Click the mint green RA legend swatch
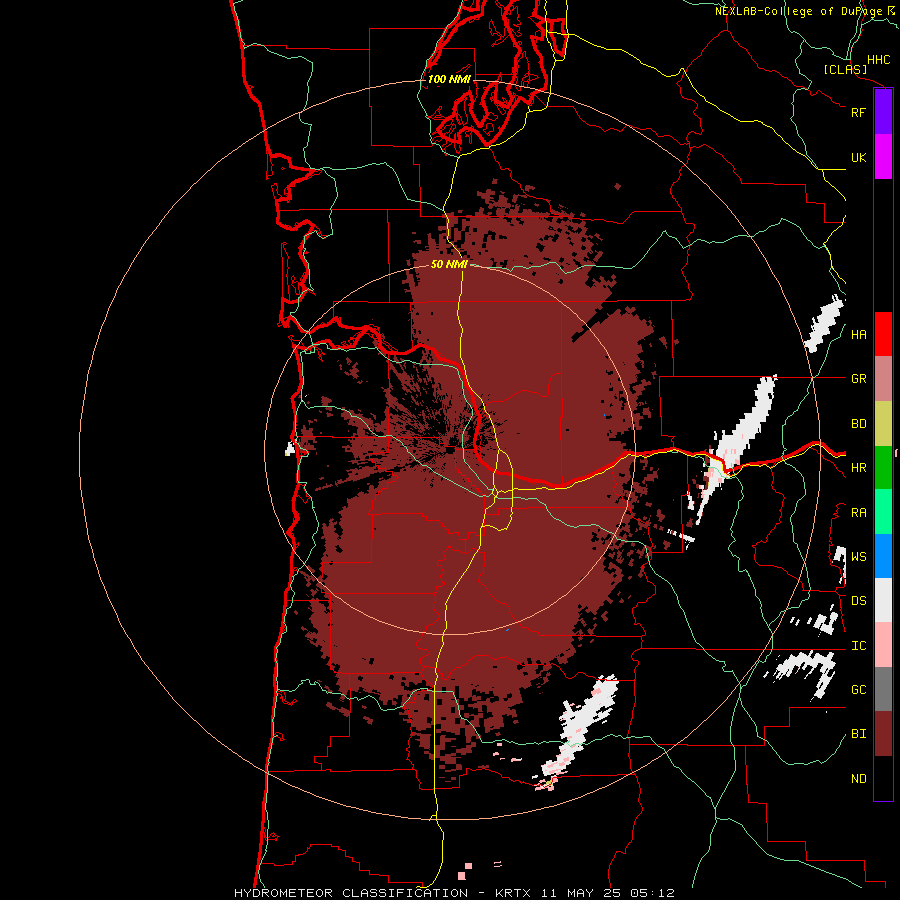 [x=883, y=512]
